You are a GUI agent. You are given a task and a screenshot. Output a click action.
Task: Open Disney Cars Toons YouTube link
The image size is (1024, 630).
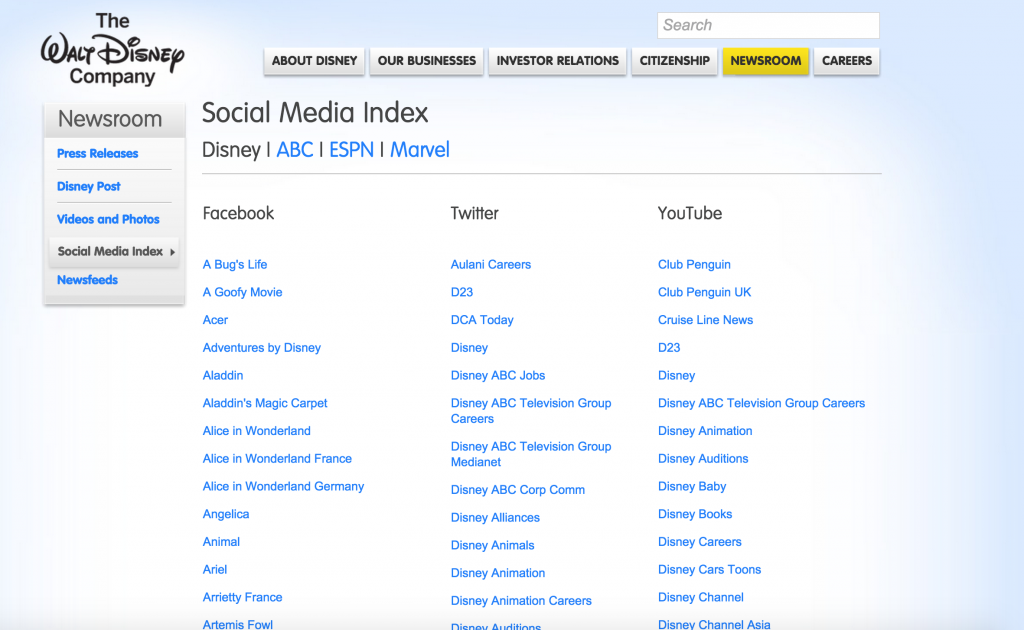pos(709,570)
